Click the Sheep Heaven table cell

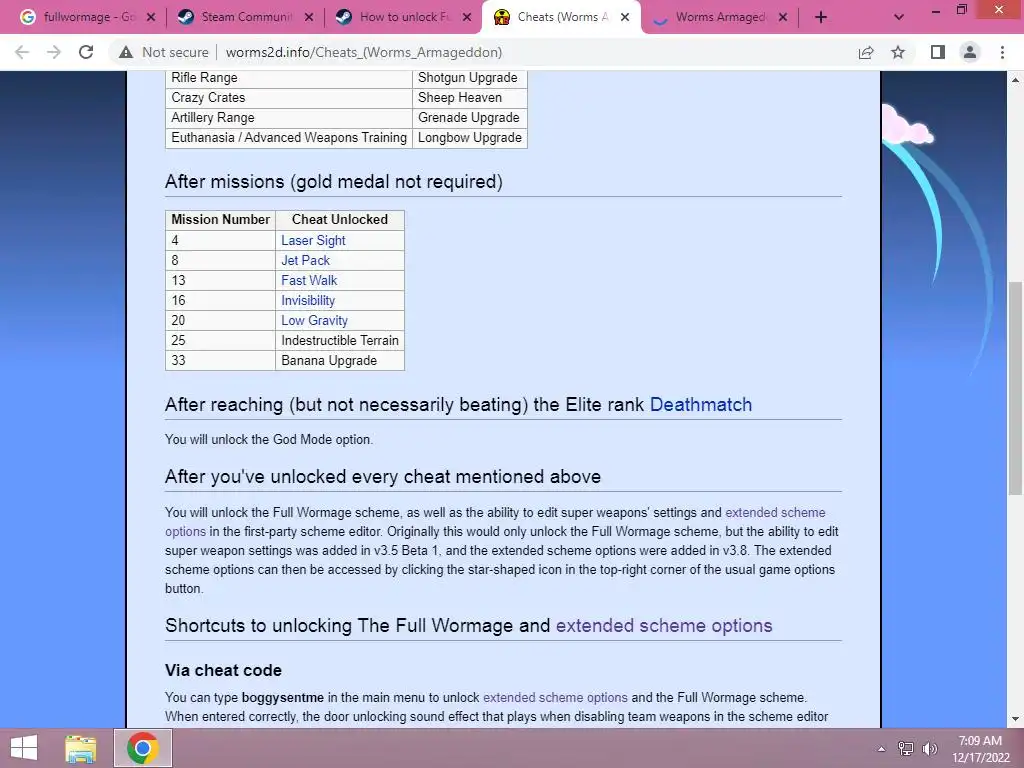pyautogui.click(x=470, y=97)
